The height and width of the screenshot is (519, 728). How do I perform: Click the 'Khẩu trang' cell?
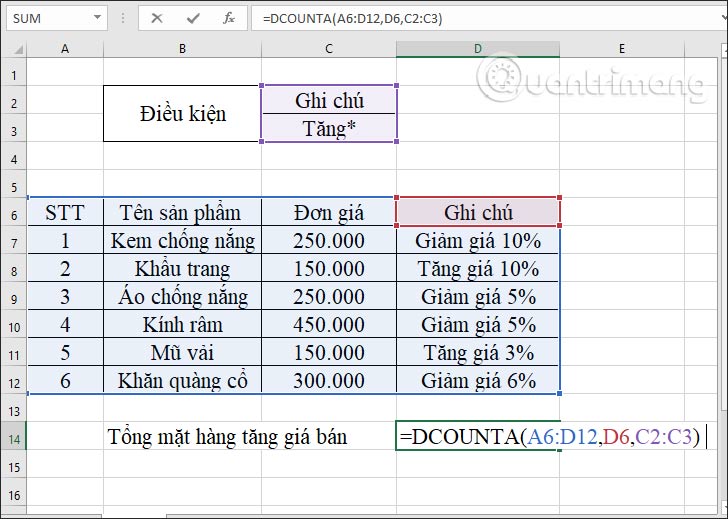[x=182, y=268]
